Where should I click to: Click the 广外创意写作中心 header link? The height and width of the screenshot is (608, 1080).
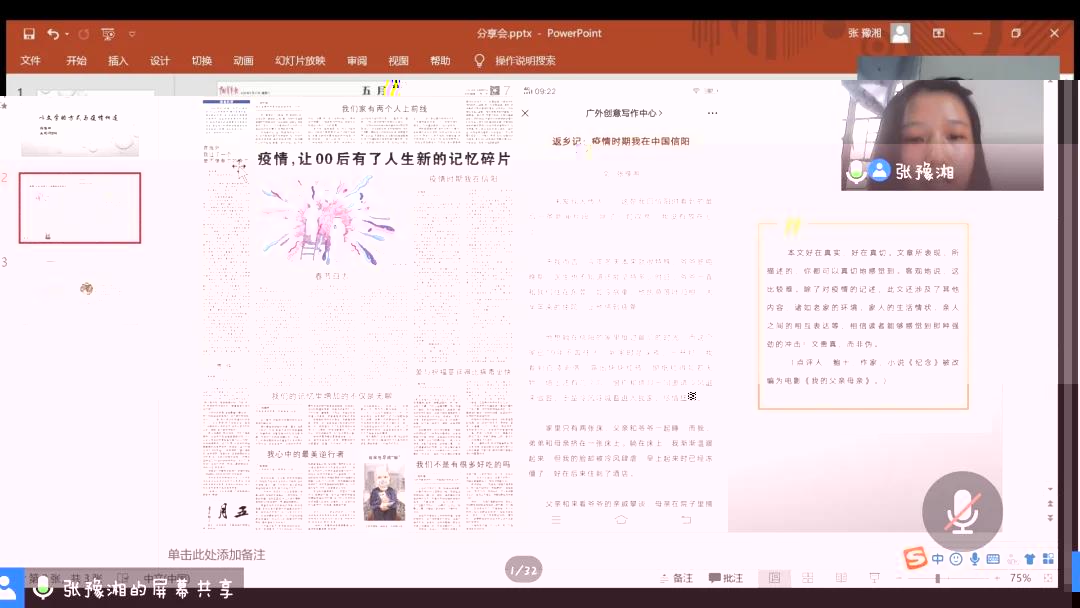tap(624, 113)
